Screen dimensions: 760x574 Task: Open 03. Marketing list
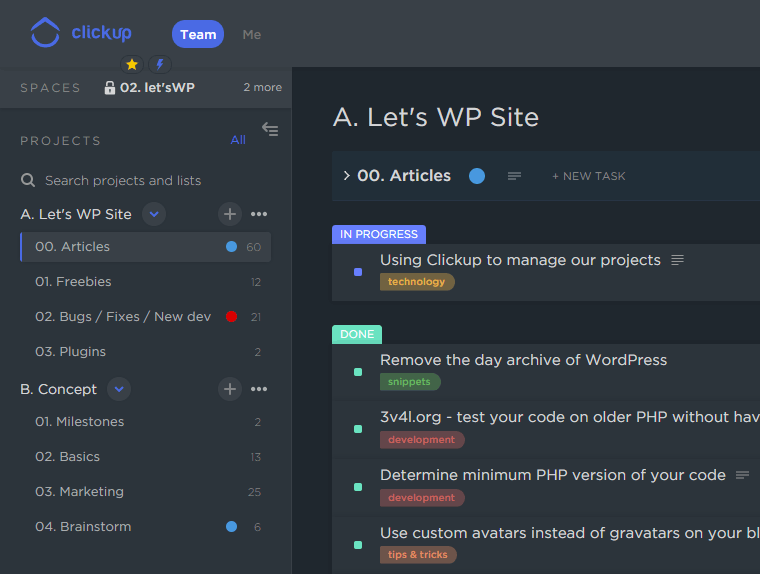click(x=145, y=492)
